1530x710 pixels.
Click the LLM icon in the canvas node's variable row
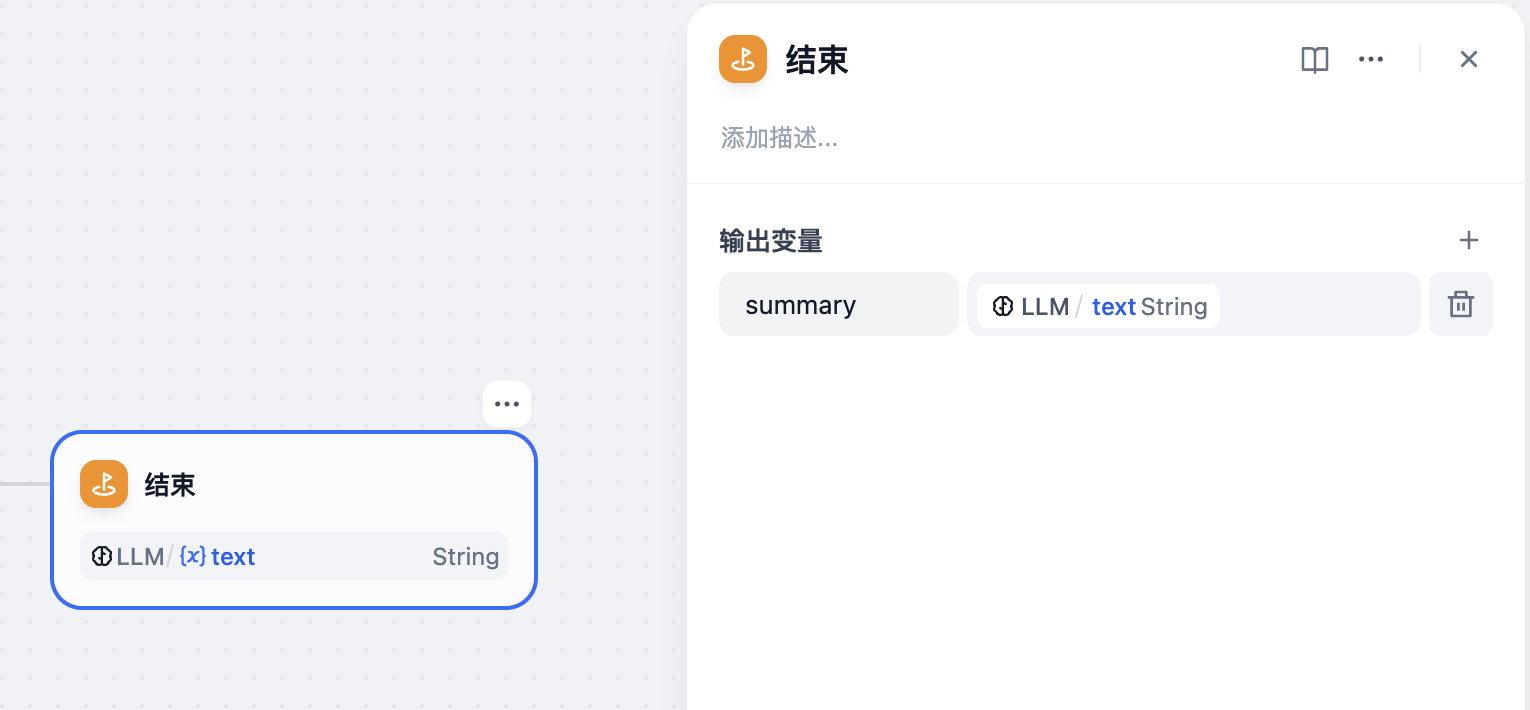101,556
